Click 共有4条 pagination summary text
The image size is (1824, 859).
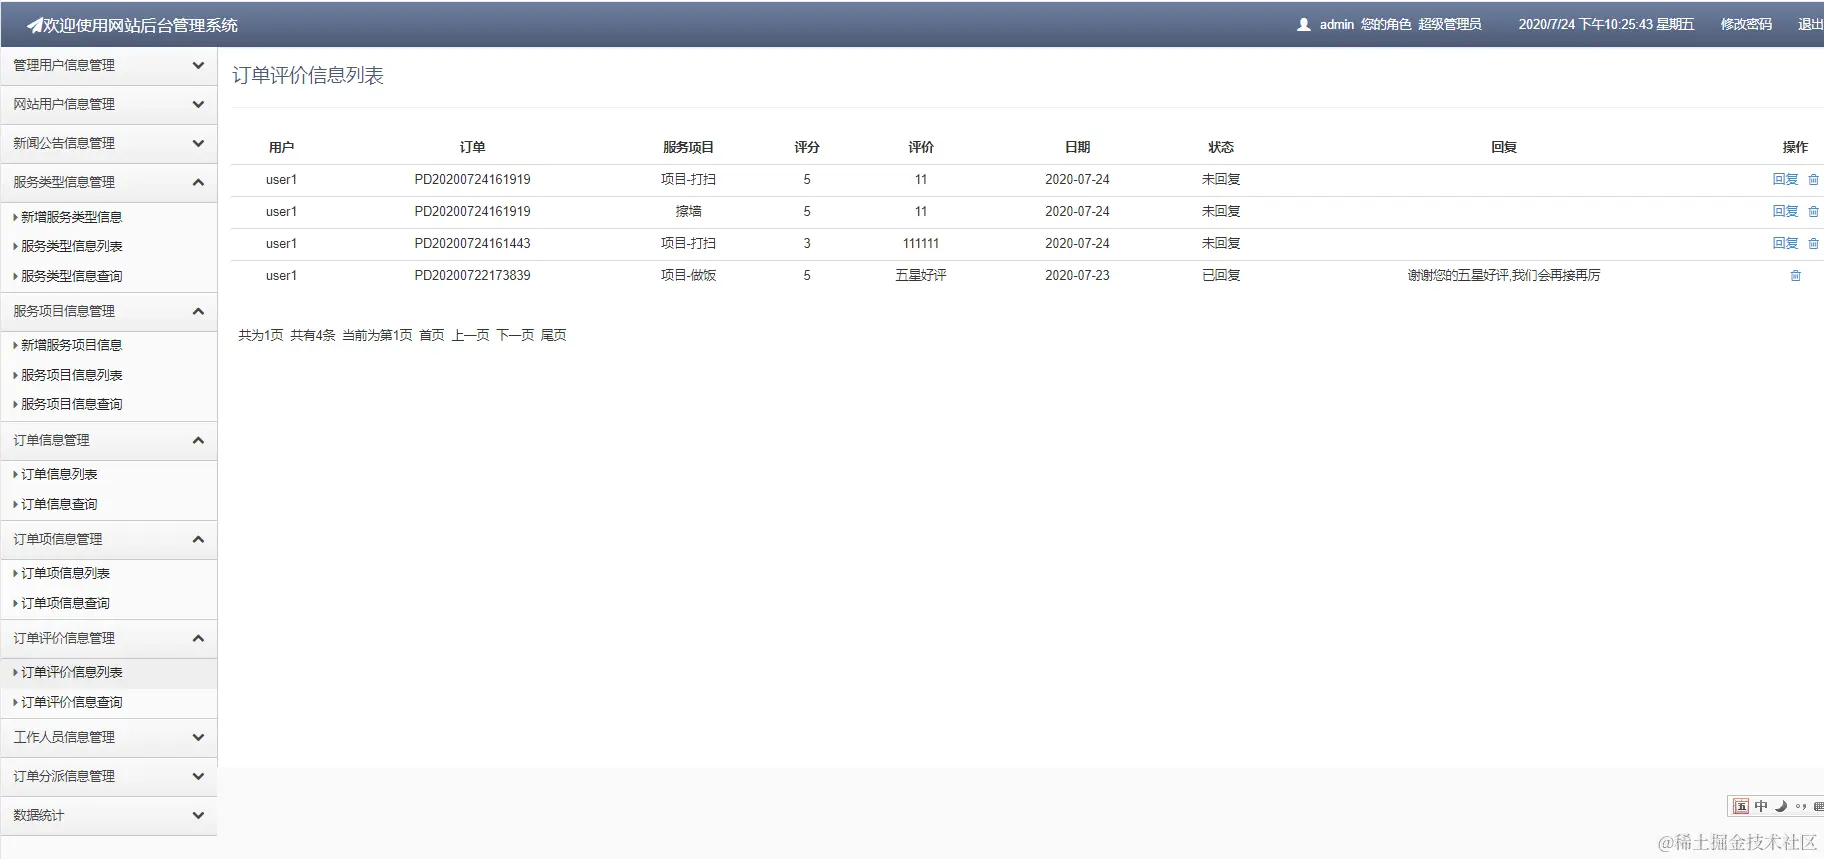(313, 335)
